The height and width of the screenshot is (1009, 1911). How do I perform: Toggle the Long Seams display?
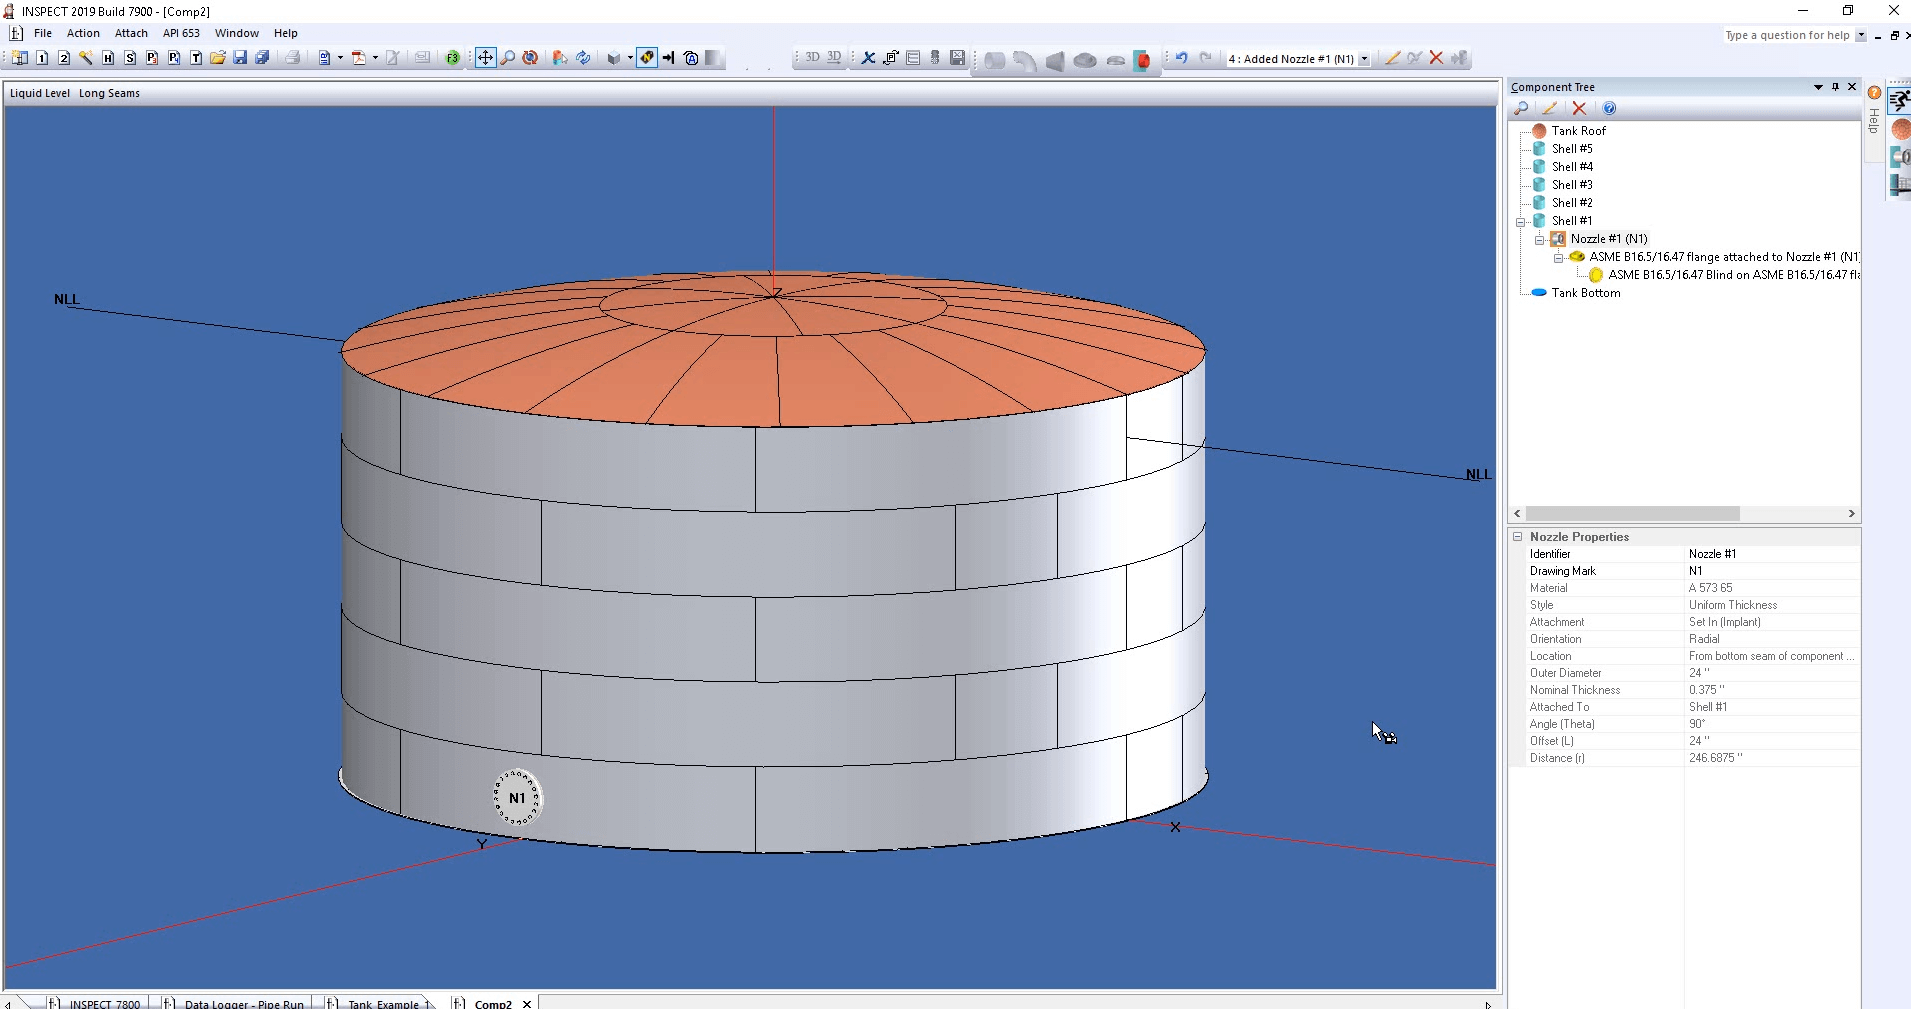pyautogui.click(x=109, y=93)
